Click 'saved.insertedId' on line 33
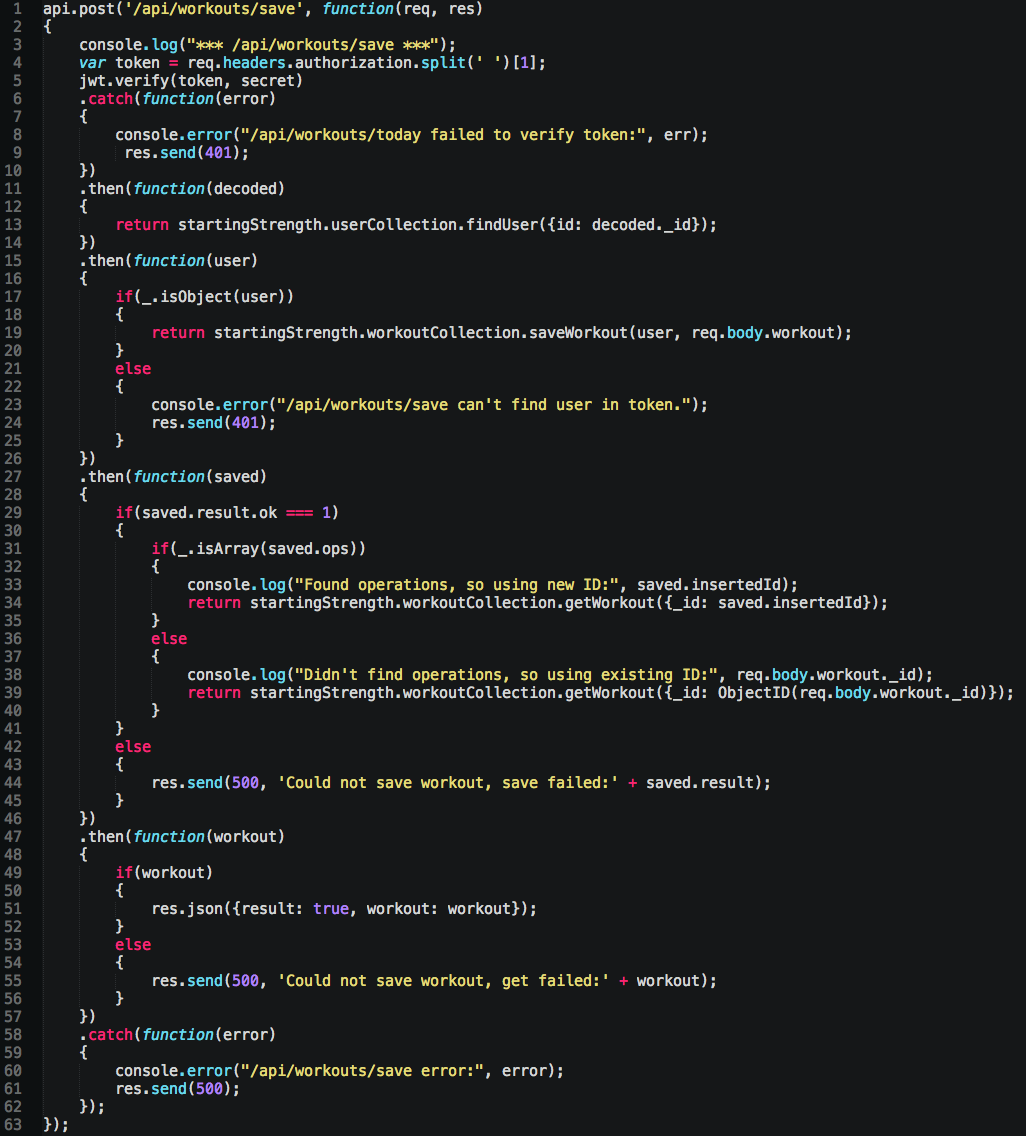This screenshot has height=1136, width=1026. (x=709, y=585)
